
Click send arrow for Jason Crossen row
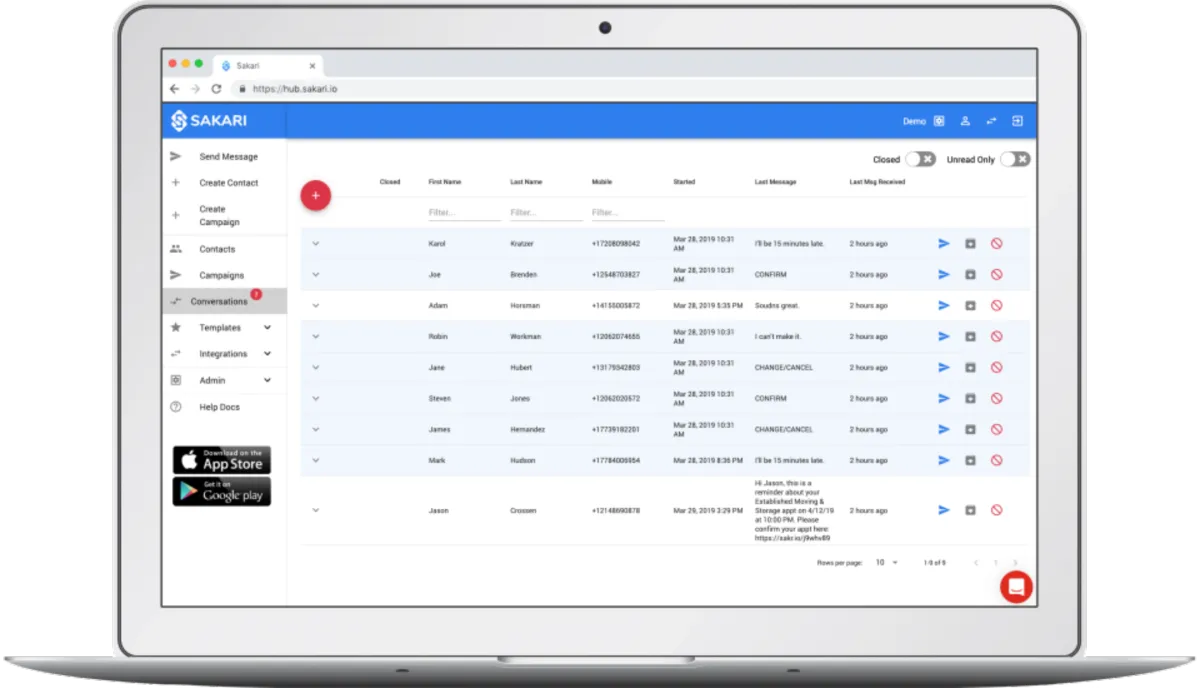943,510
